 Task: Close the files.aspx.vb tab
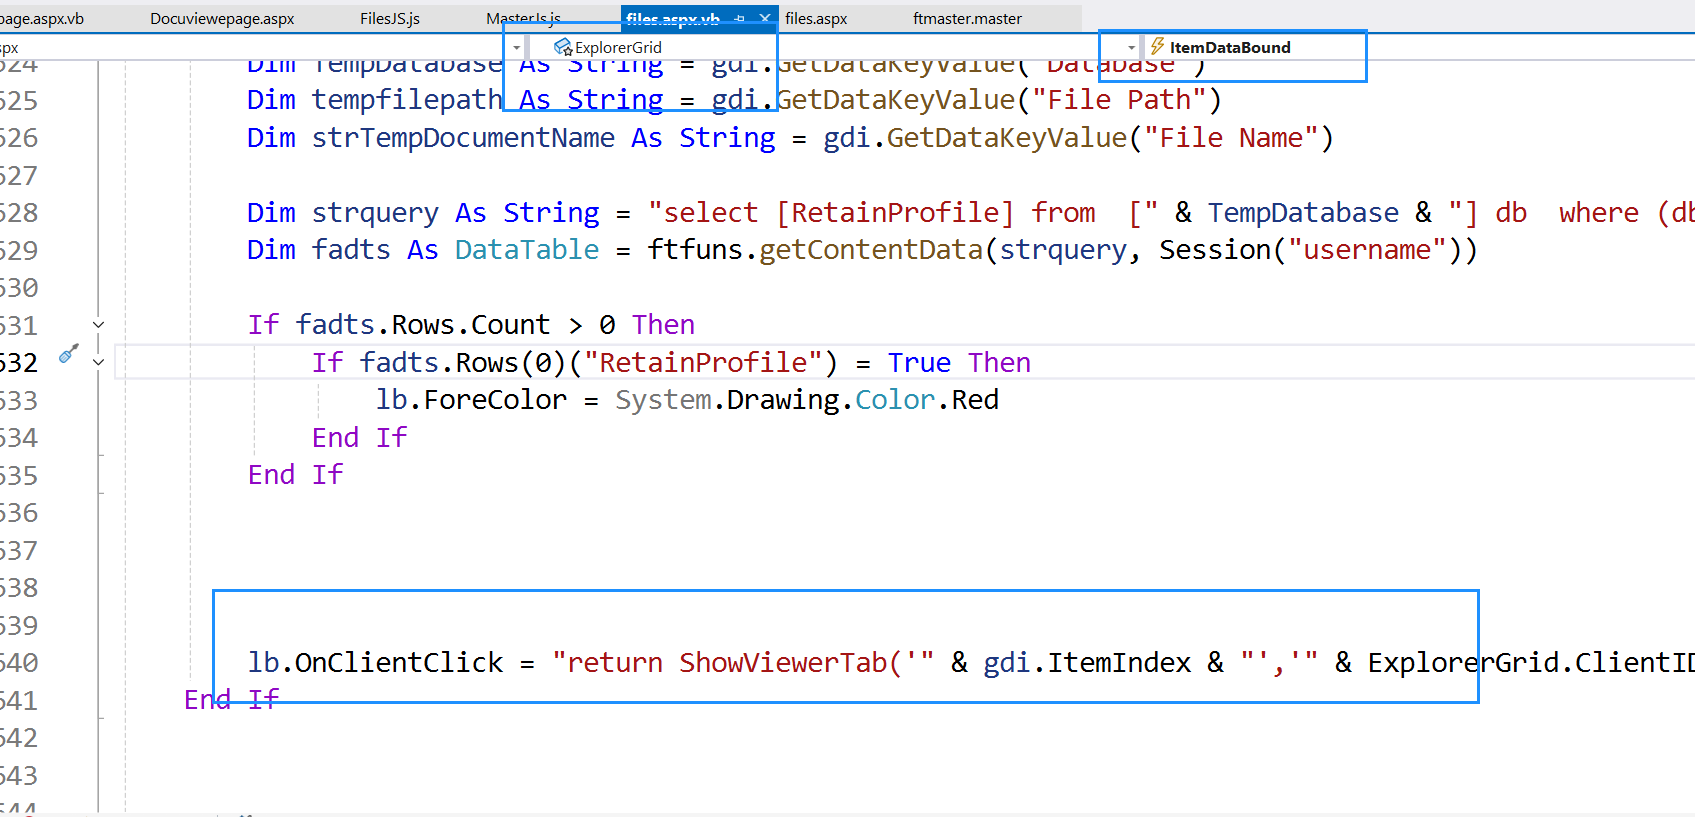[764, 19]
